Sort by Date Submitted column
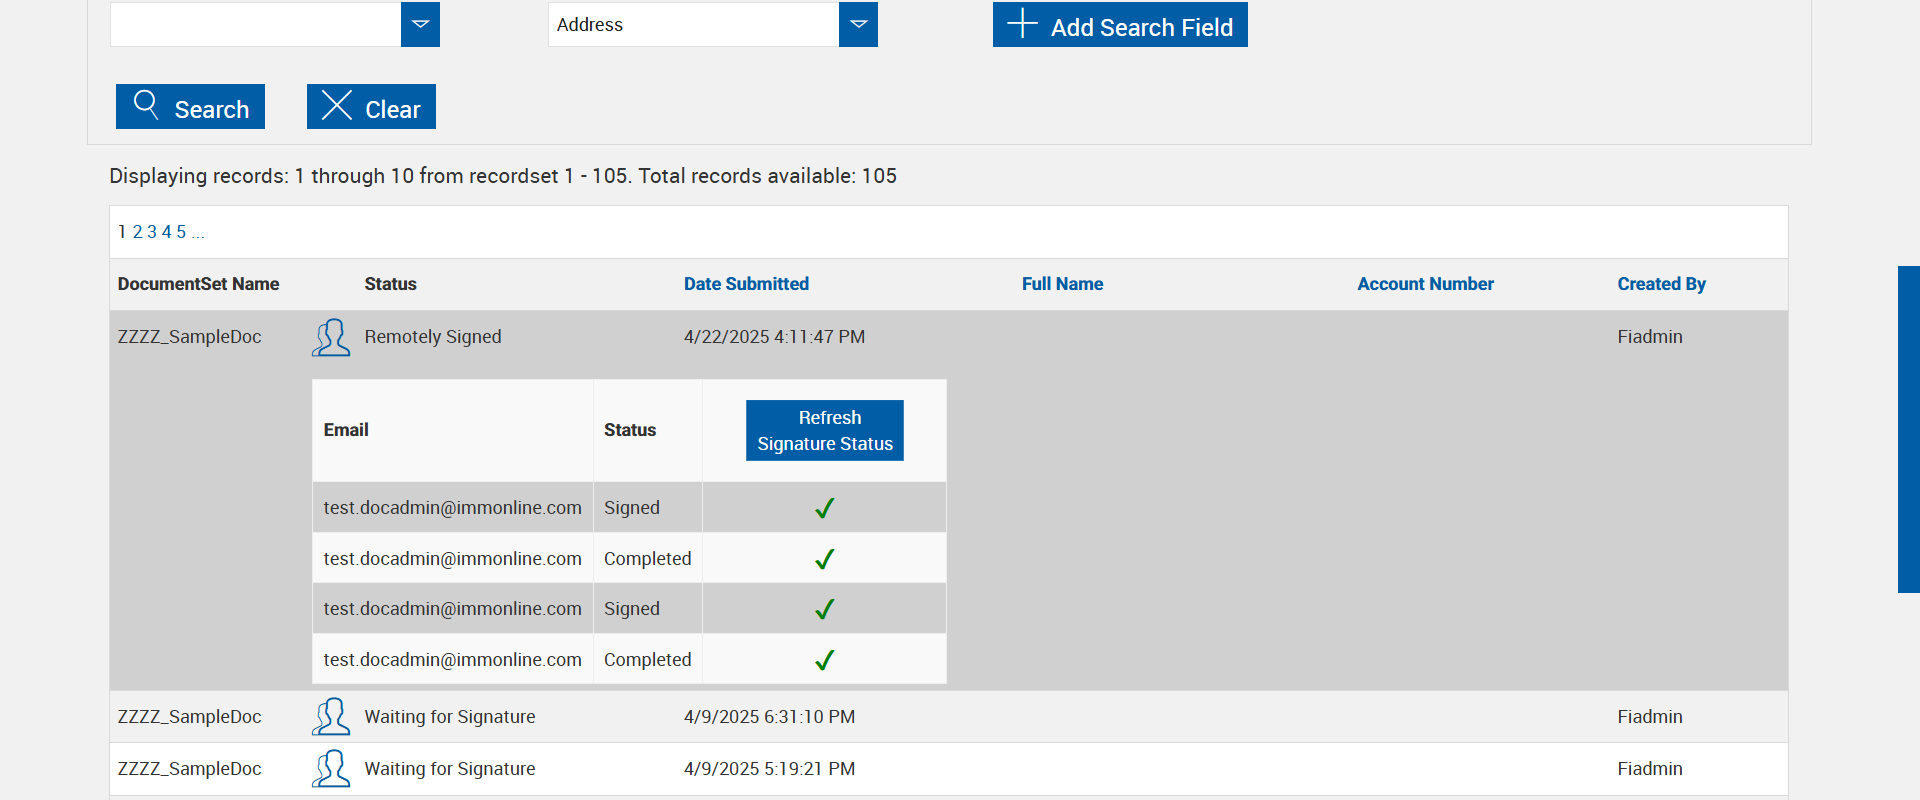This screenshot has width=1920, height=800. [x=746, y=284]
